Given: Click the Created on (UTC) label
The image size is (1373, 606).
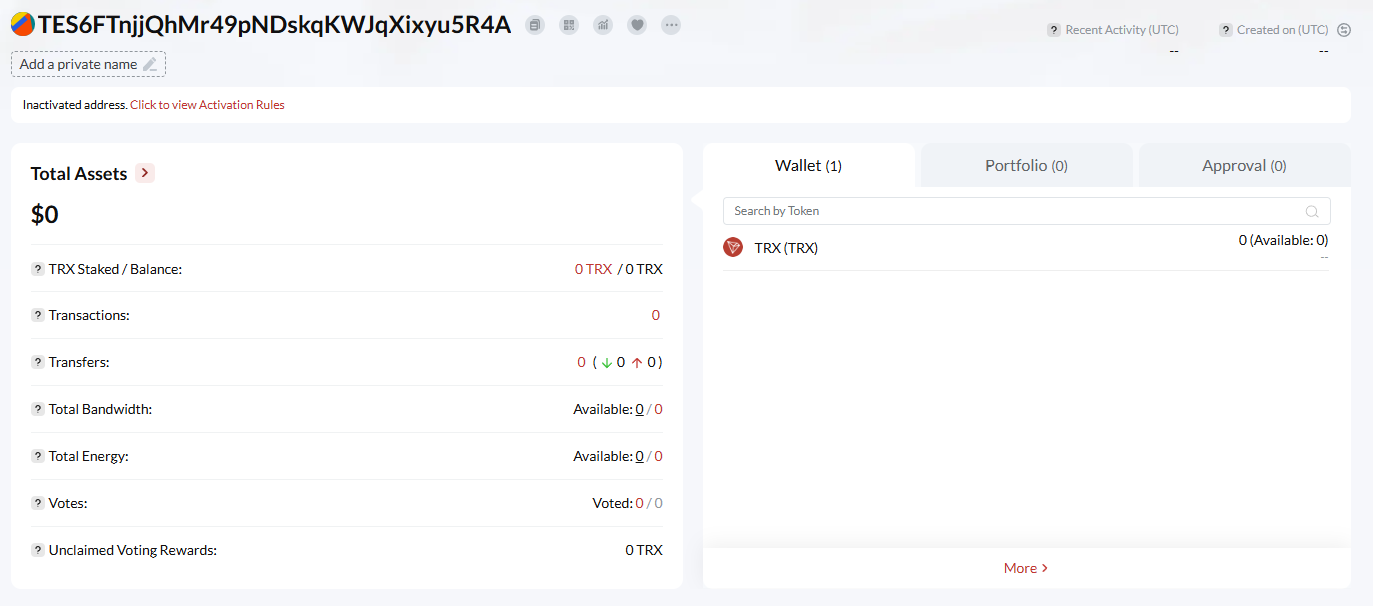Looking at the screenshot, I should tap(1283, 30).
